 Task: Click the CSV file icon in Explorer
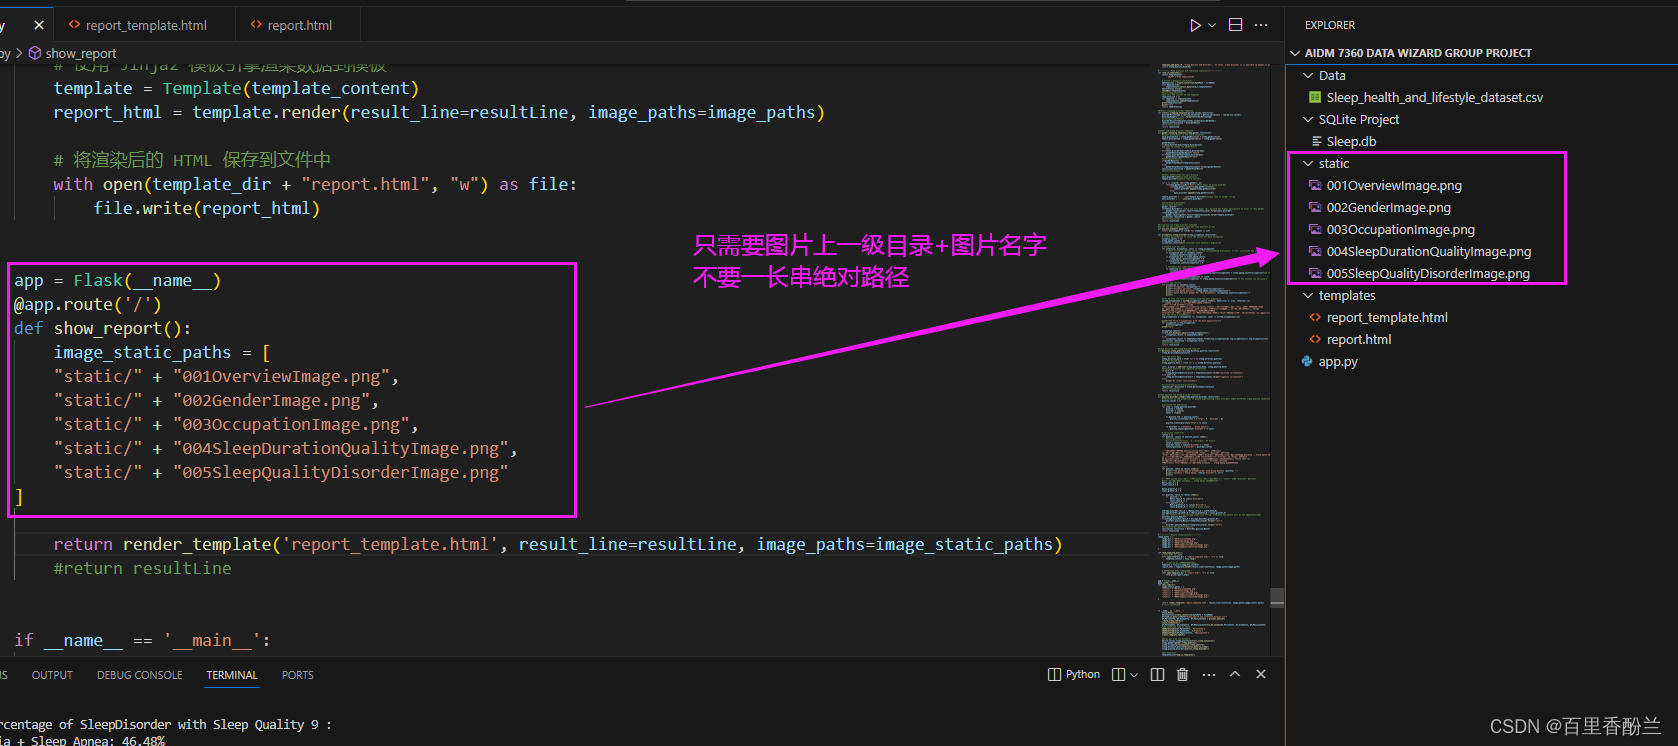click(x=1315, y=97)
